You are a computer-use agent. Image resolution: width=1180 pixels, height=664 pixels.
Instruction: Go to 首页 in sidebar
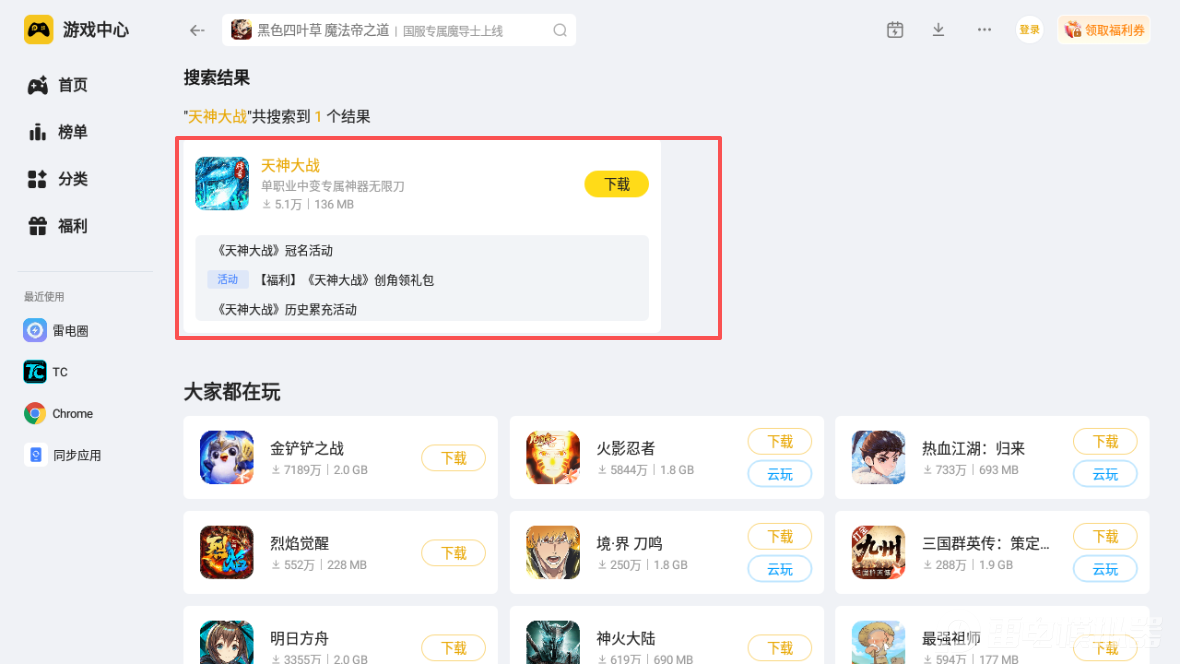click(58, 85)
